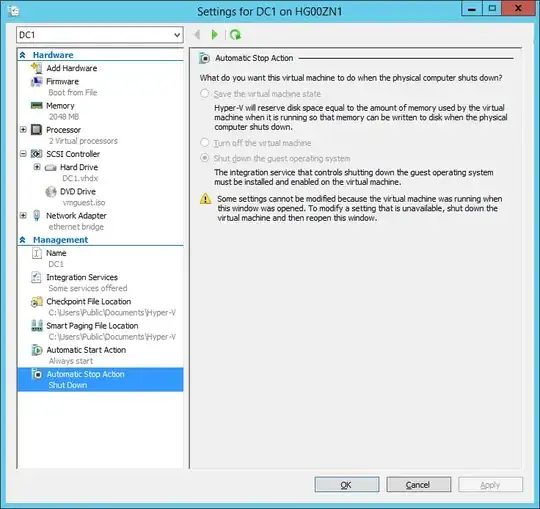
Task: Select Turn off the virtual machine option
Action: (x=205, y=142)
